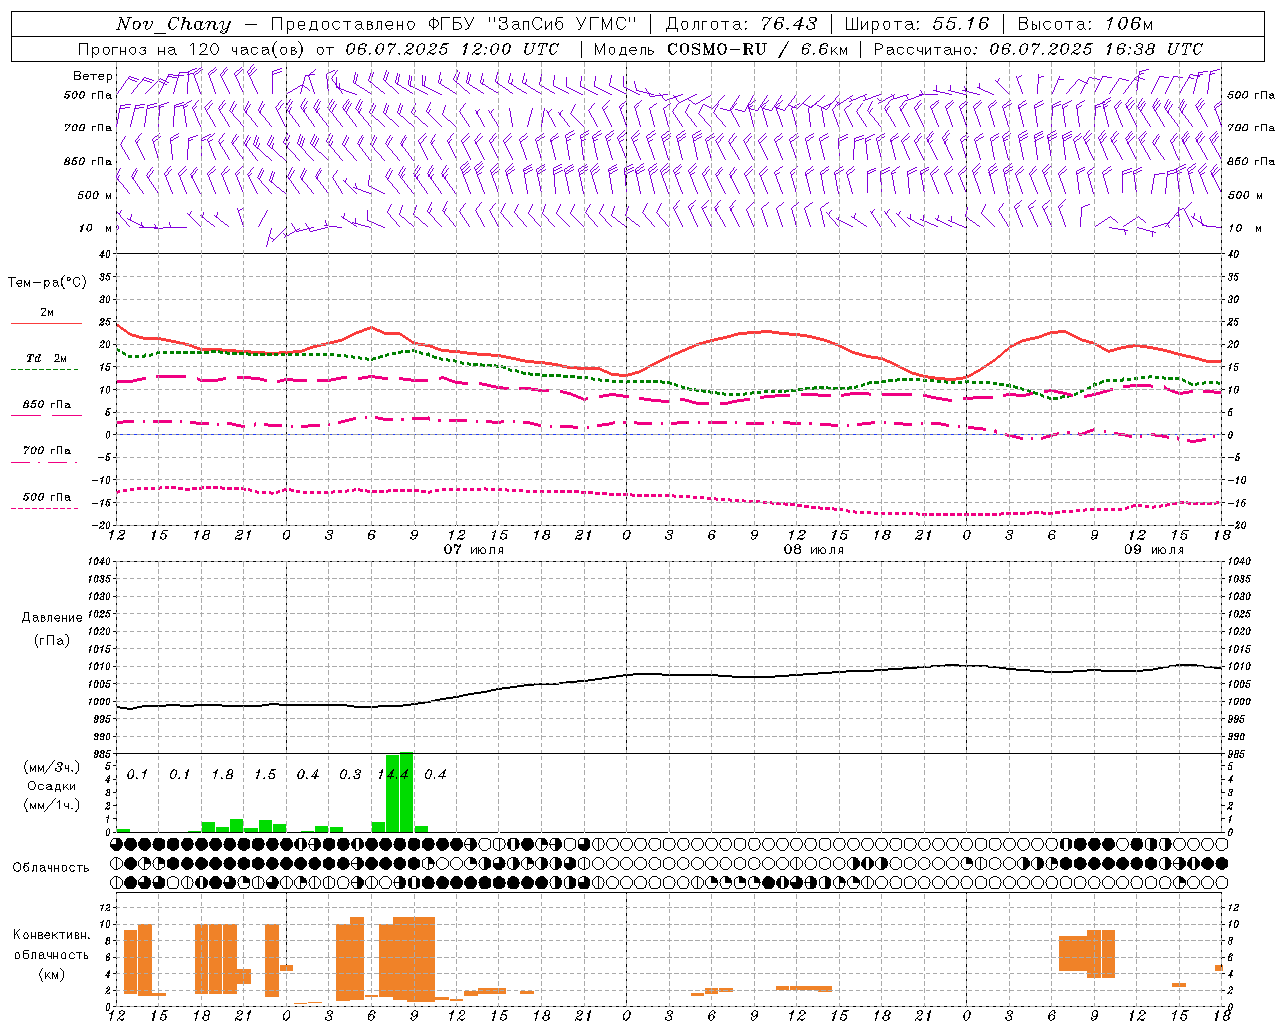Click the '07 июля' date label
1280x1024 pixels.
474,550
